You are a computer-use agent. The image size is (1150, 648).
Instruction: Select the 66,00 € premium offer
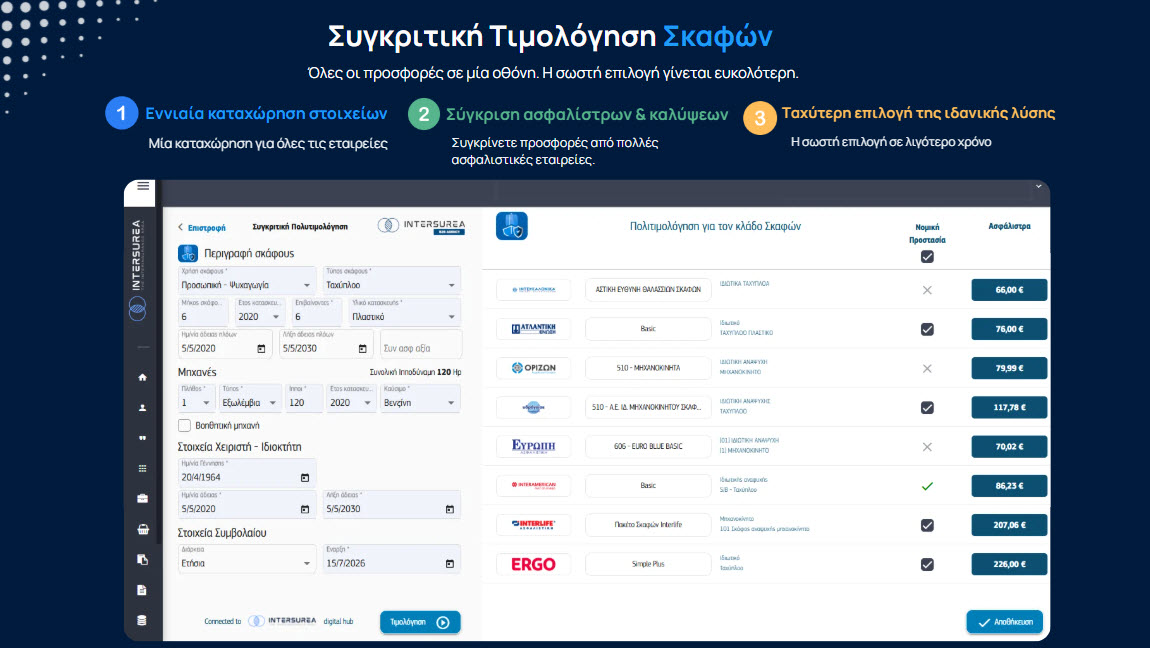point(1009,290)
